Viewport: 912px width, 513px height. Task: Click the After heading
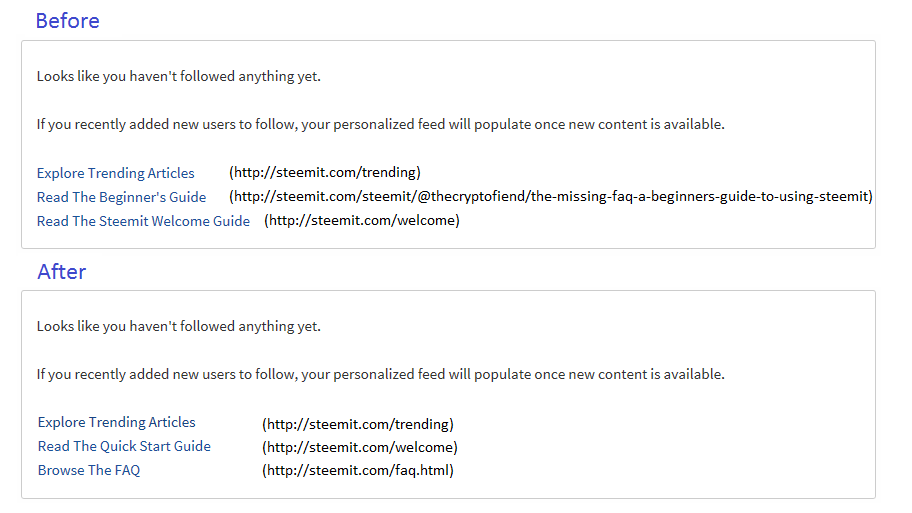(x=62, y=272)
